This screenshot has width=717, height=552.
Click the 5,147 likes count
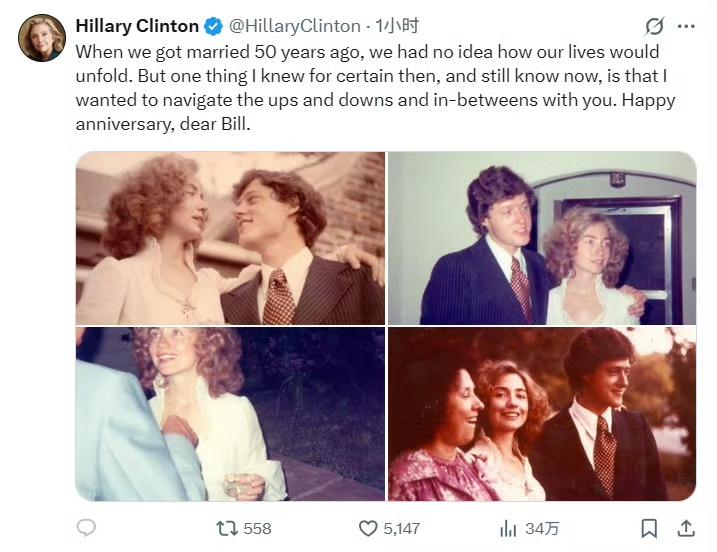402,528
